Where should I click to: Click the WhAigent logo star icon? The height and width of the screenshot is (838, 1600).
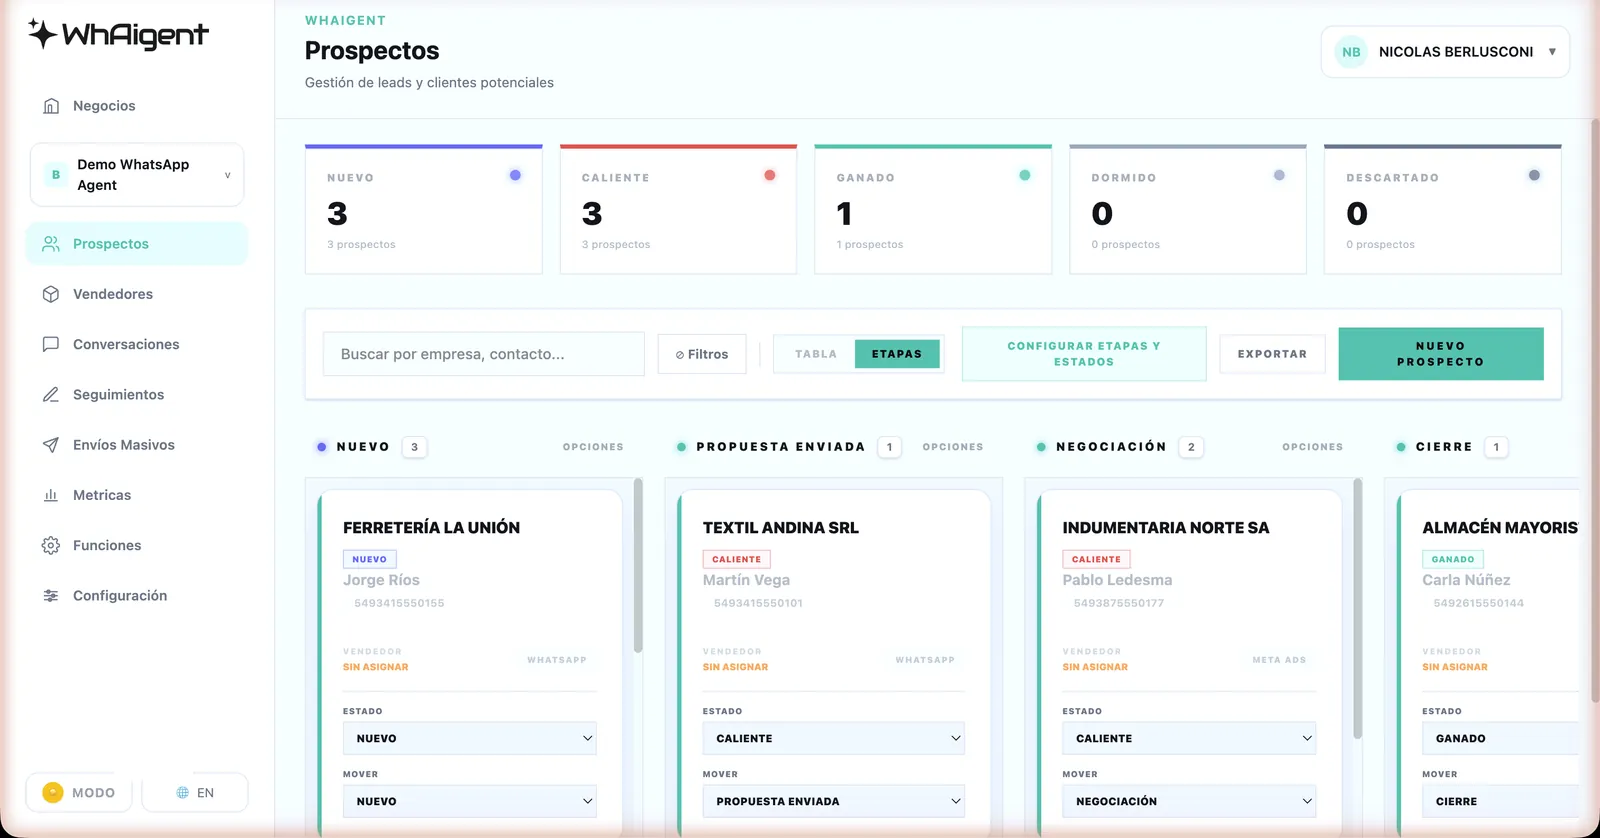point(42,34)
